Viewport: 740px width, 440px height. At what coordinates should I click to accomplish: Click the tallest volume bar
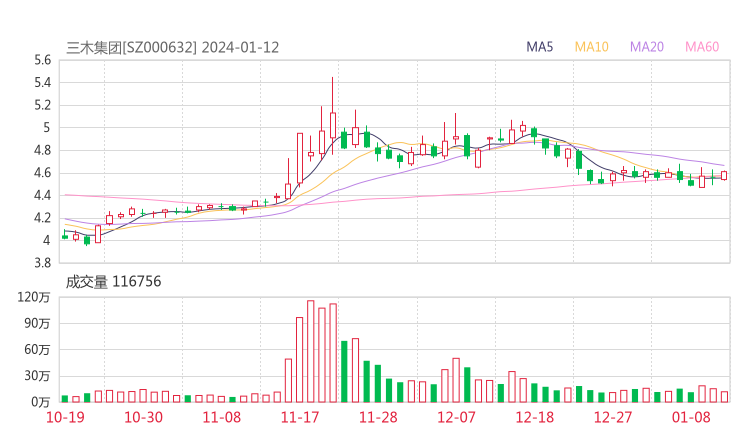coord(311,351)
